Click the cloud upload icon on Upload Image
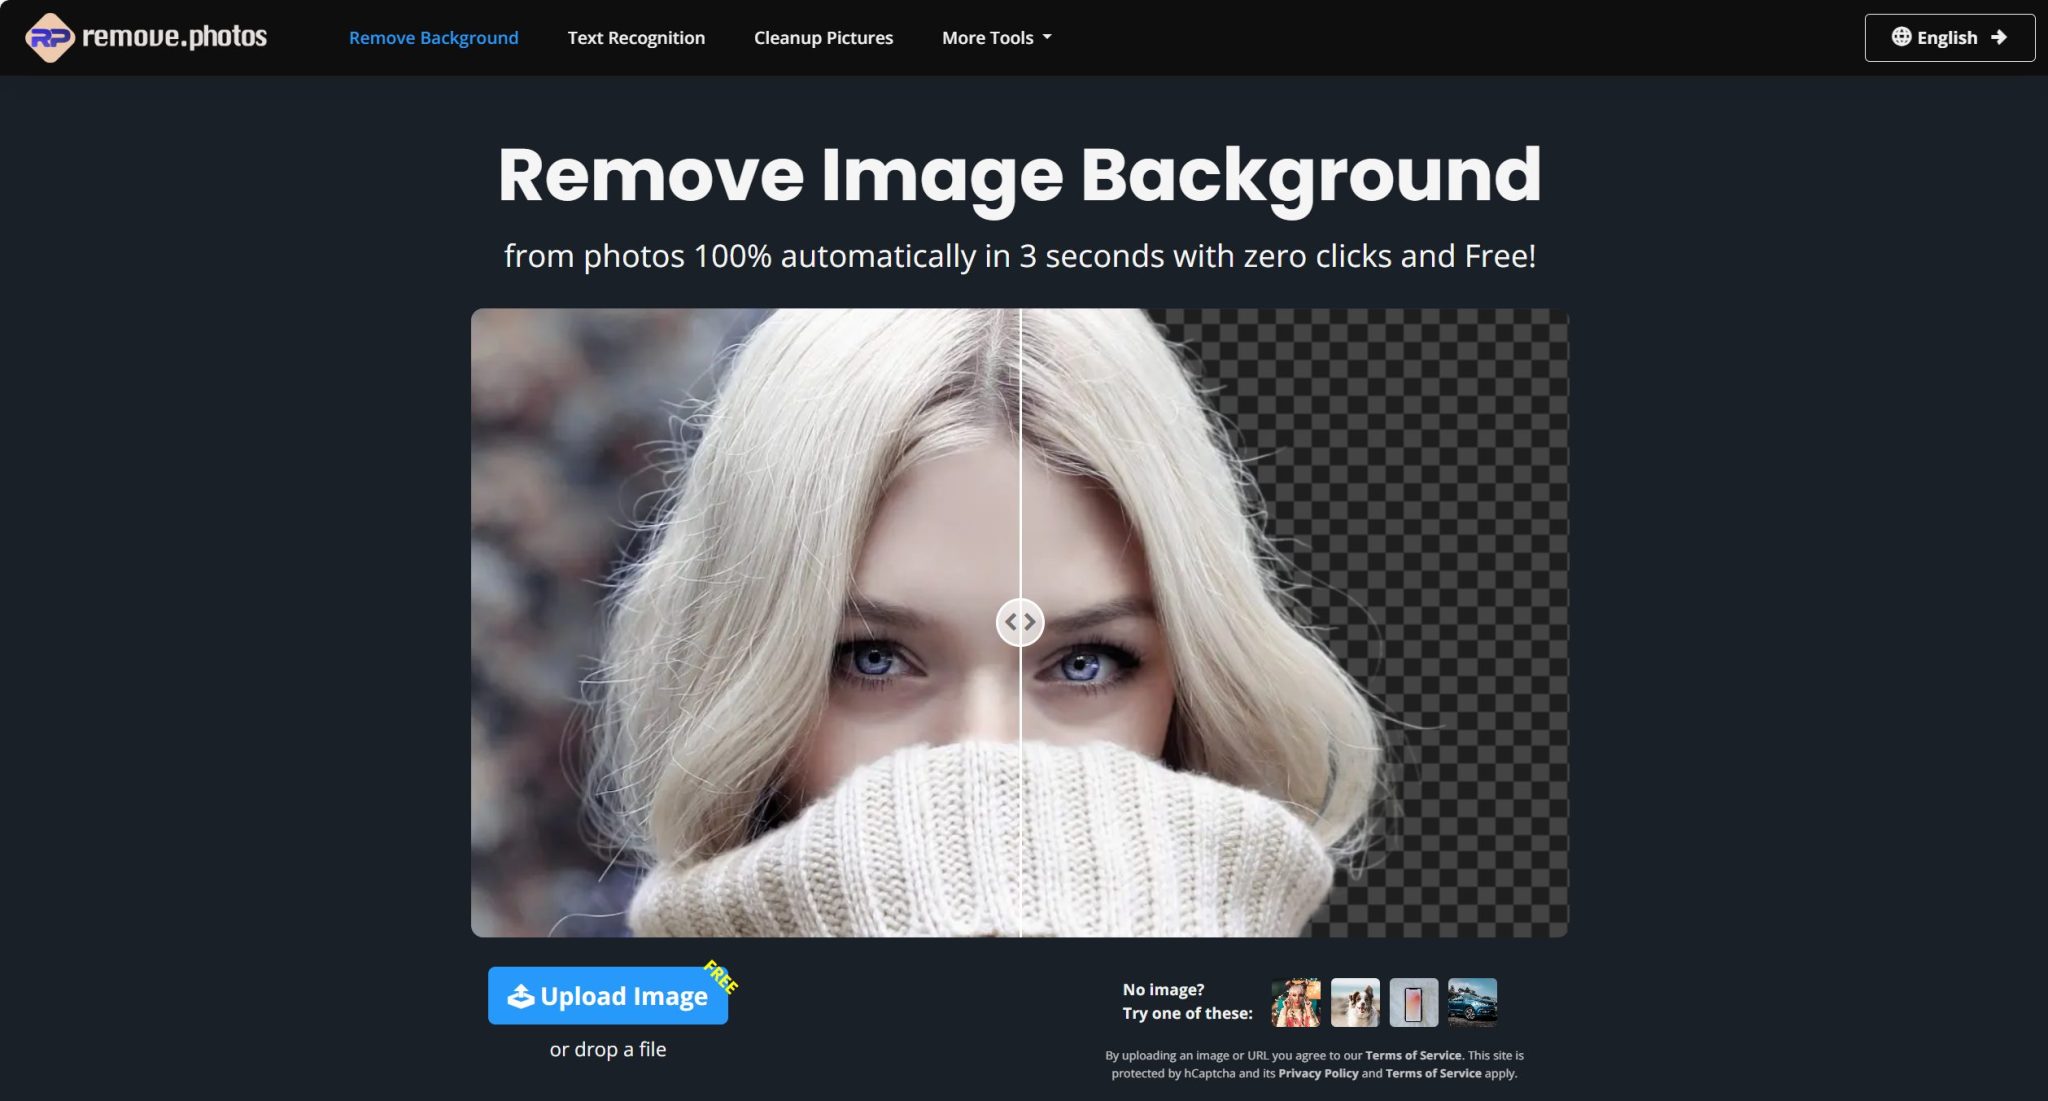 click(x=521, y=996)
